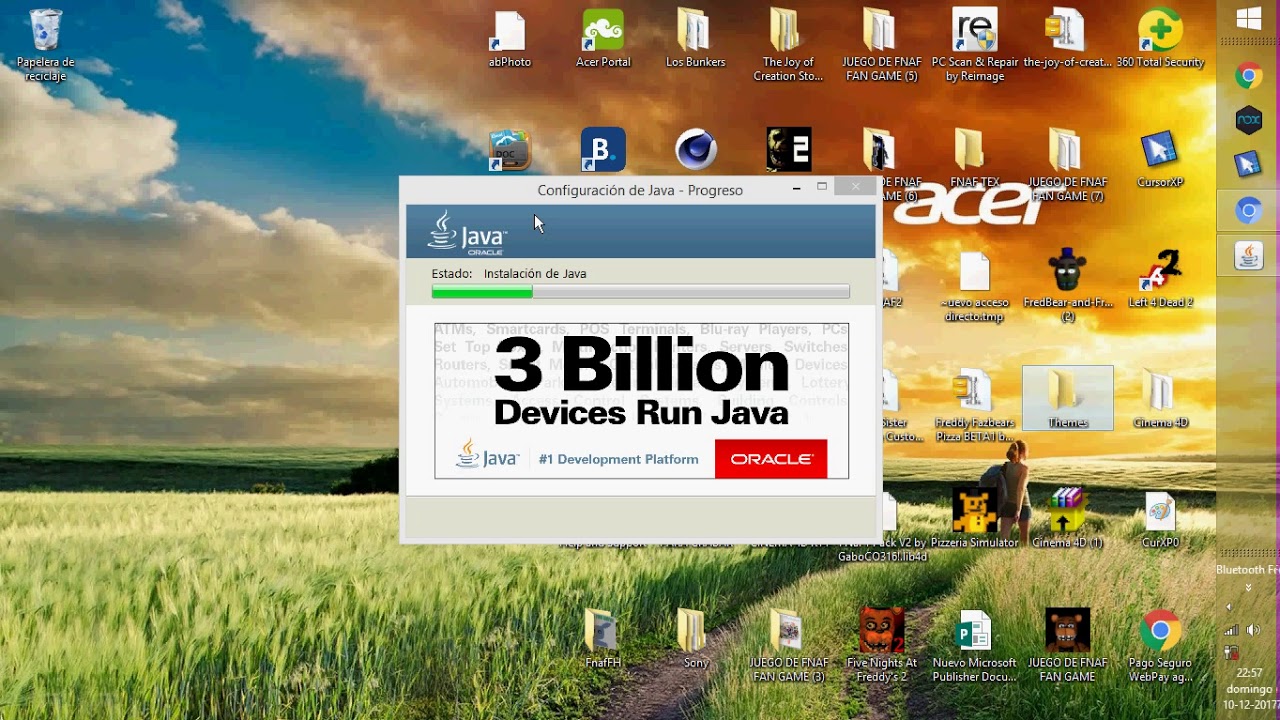The height and width of the screenshot is (720, 1280).
Task: Launch 360 Total Security shortcut
Action: pos(1160,40)
